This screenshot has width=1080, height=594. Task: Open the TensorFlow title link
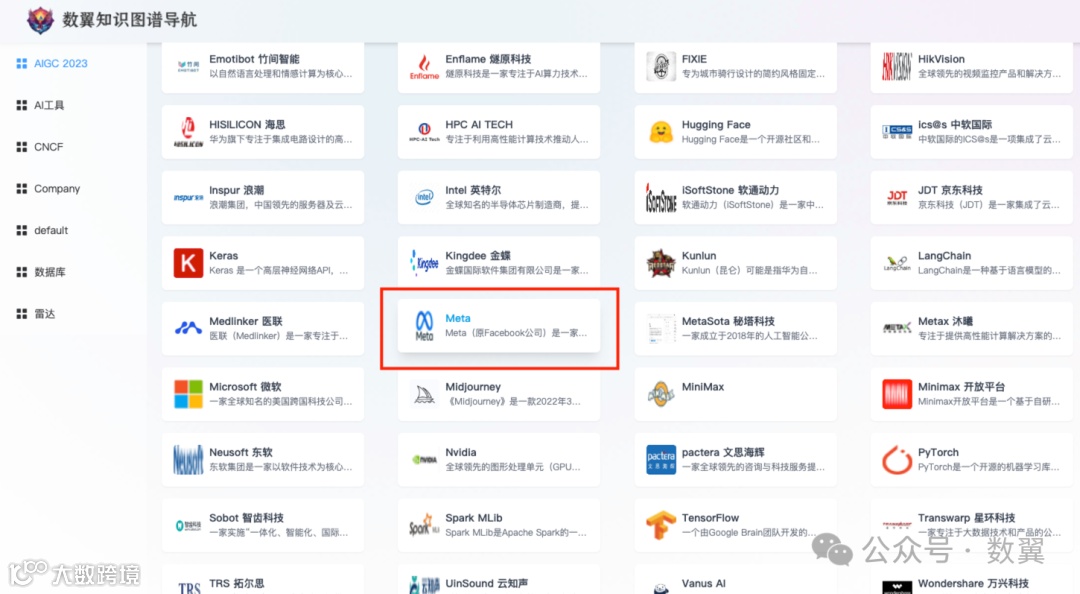click(x=710, y=518)
